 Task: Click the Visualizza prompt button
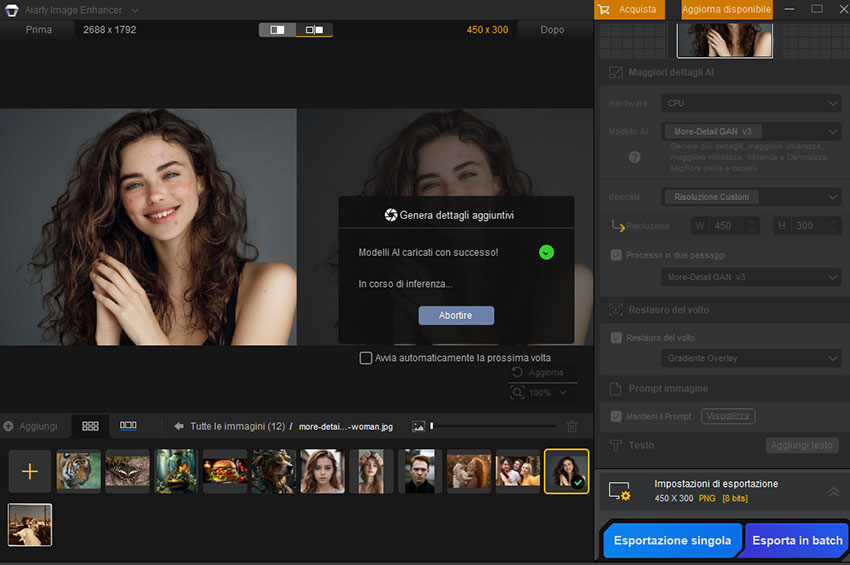click(728, 416)
